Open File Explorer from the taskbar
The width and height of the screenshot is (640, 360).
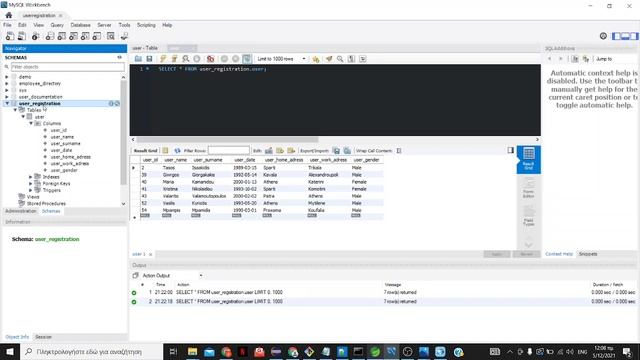pos(193,351)
